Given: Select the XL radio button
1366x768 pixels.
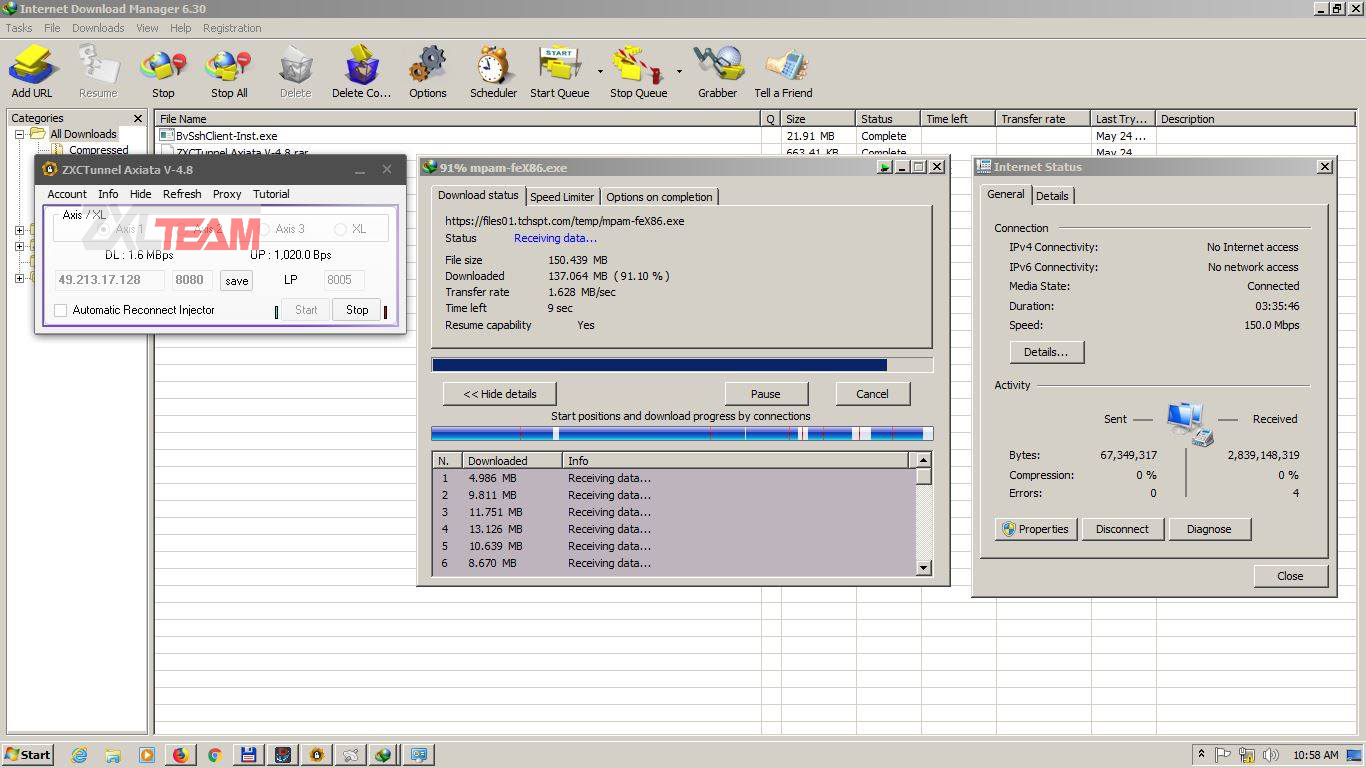Looking at the screenshot, I should 340,229.
